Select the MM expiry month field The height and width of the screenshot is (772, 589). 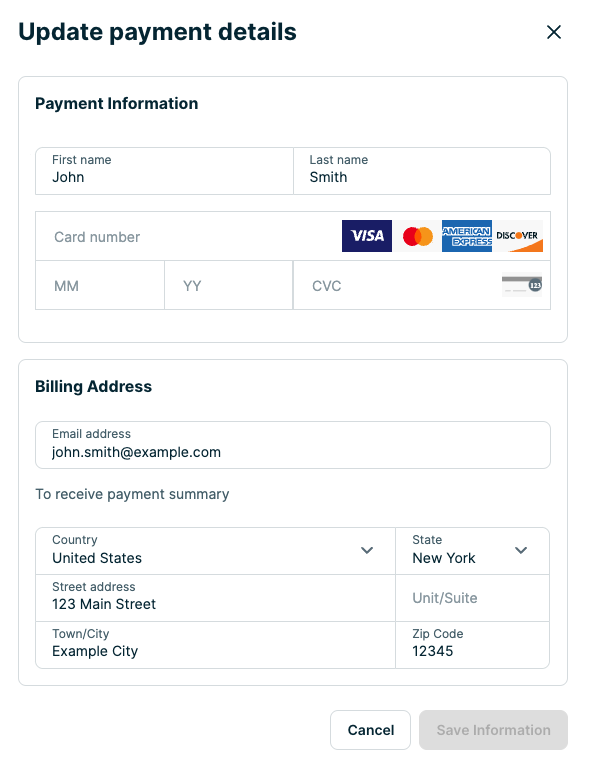[100, 286]
